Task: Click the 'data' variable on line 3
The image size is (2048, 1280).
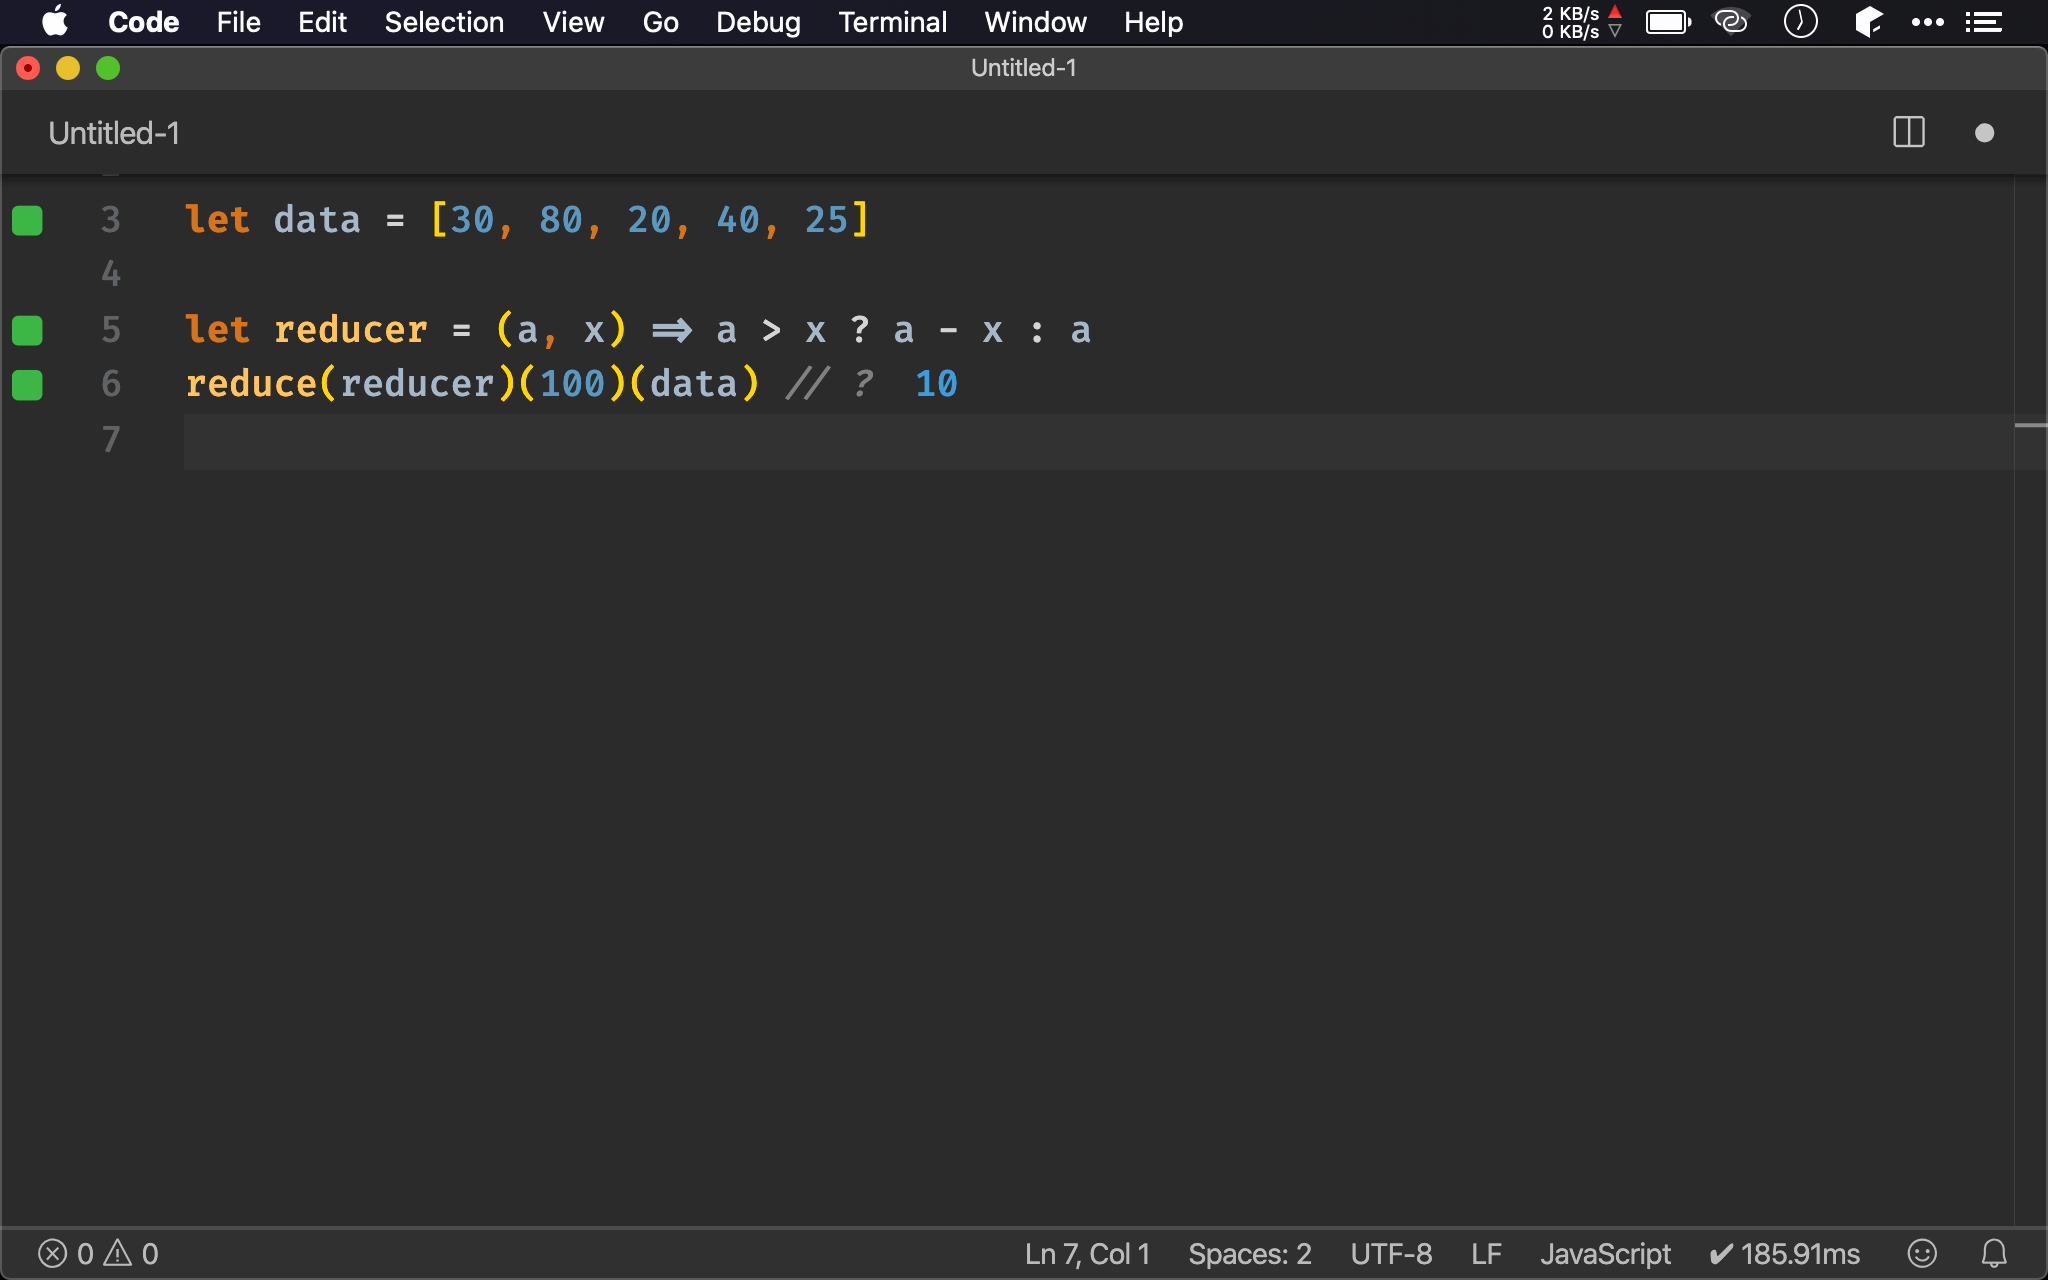Action: 317,220
